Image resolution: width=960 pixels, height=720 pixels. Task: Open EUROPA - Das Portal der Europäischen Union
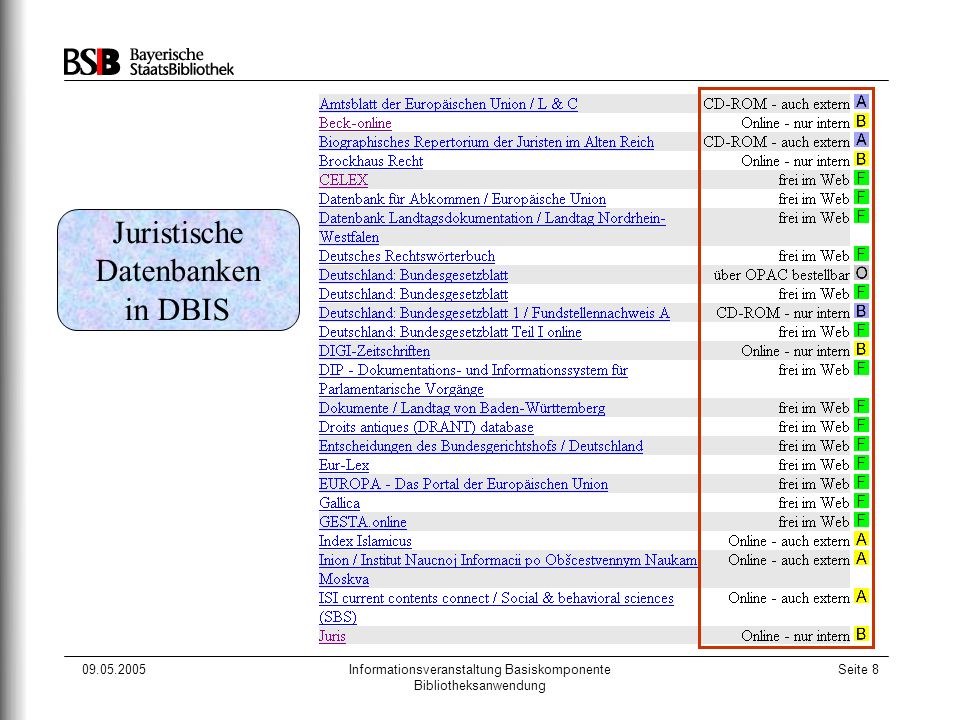[463, 484]
